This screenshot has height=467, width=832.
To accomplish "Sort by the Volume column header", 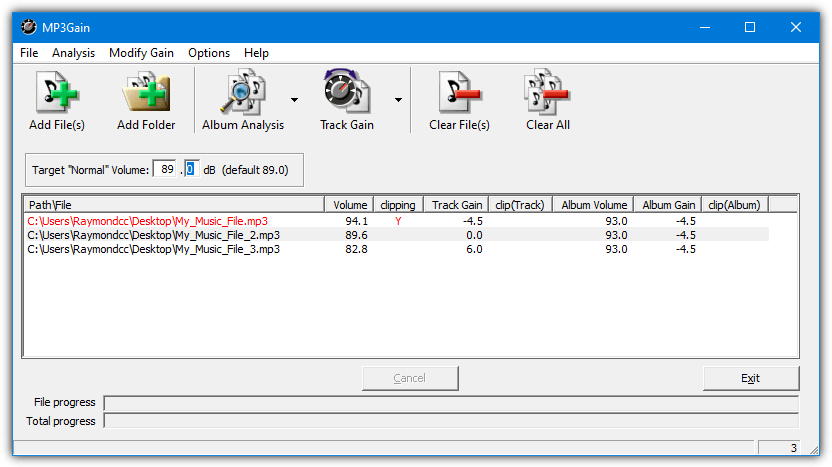I will [349, 205].
